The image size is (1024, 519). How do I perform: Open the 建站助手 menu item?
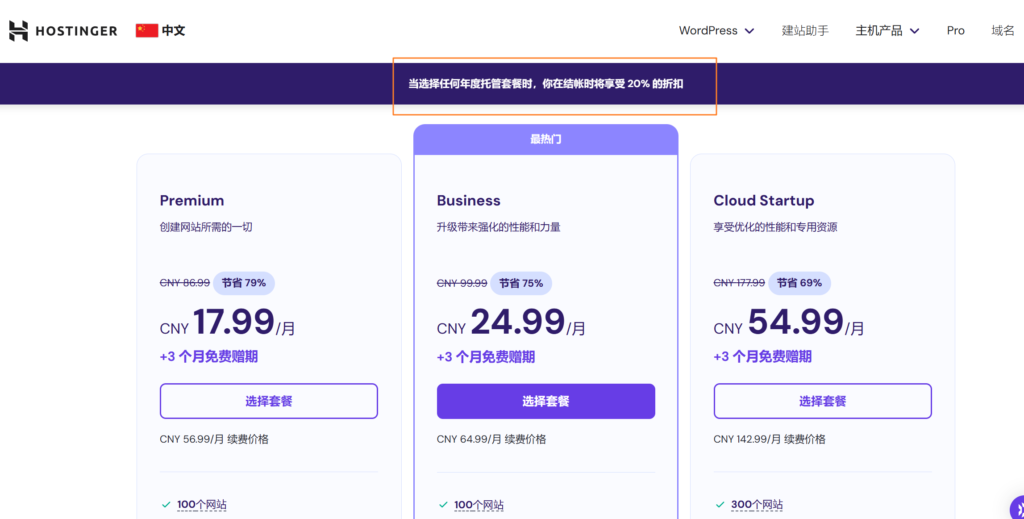click(805, 31)
